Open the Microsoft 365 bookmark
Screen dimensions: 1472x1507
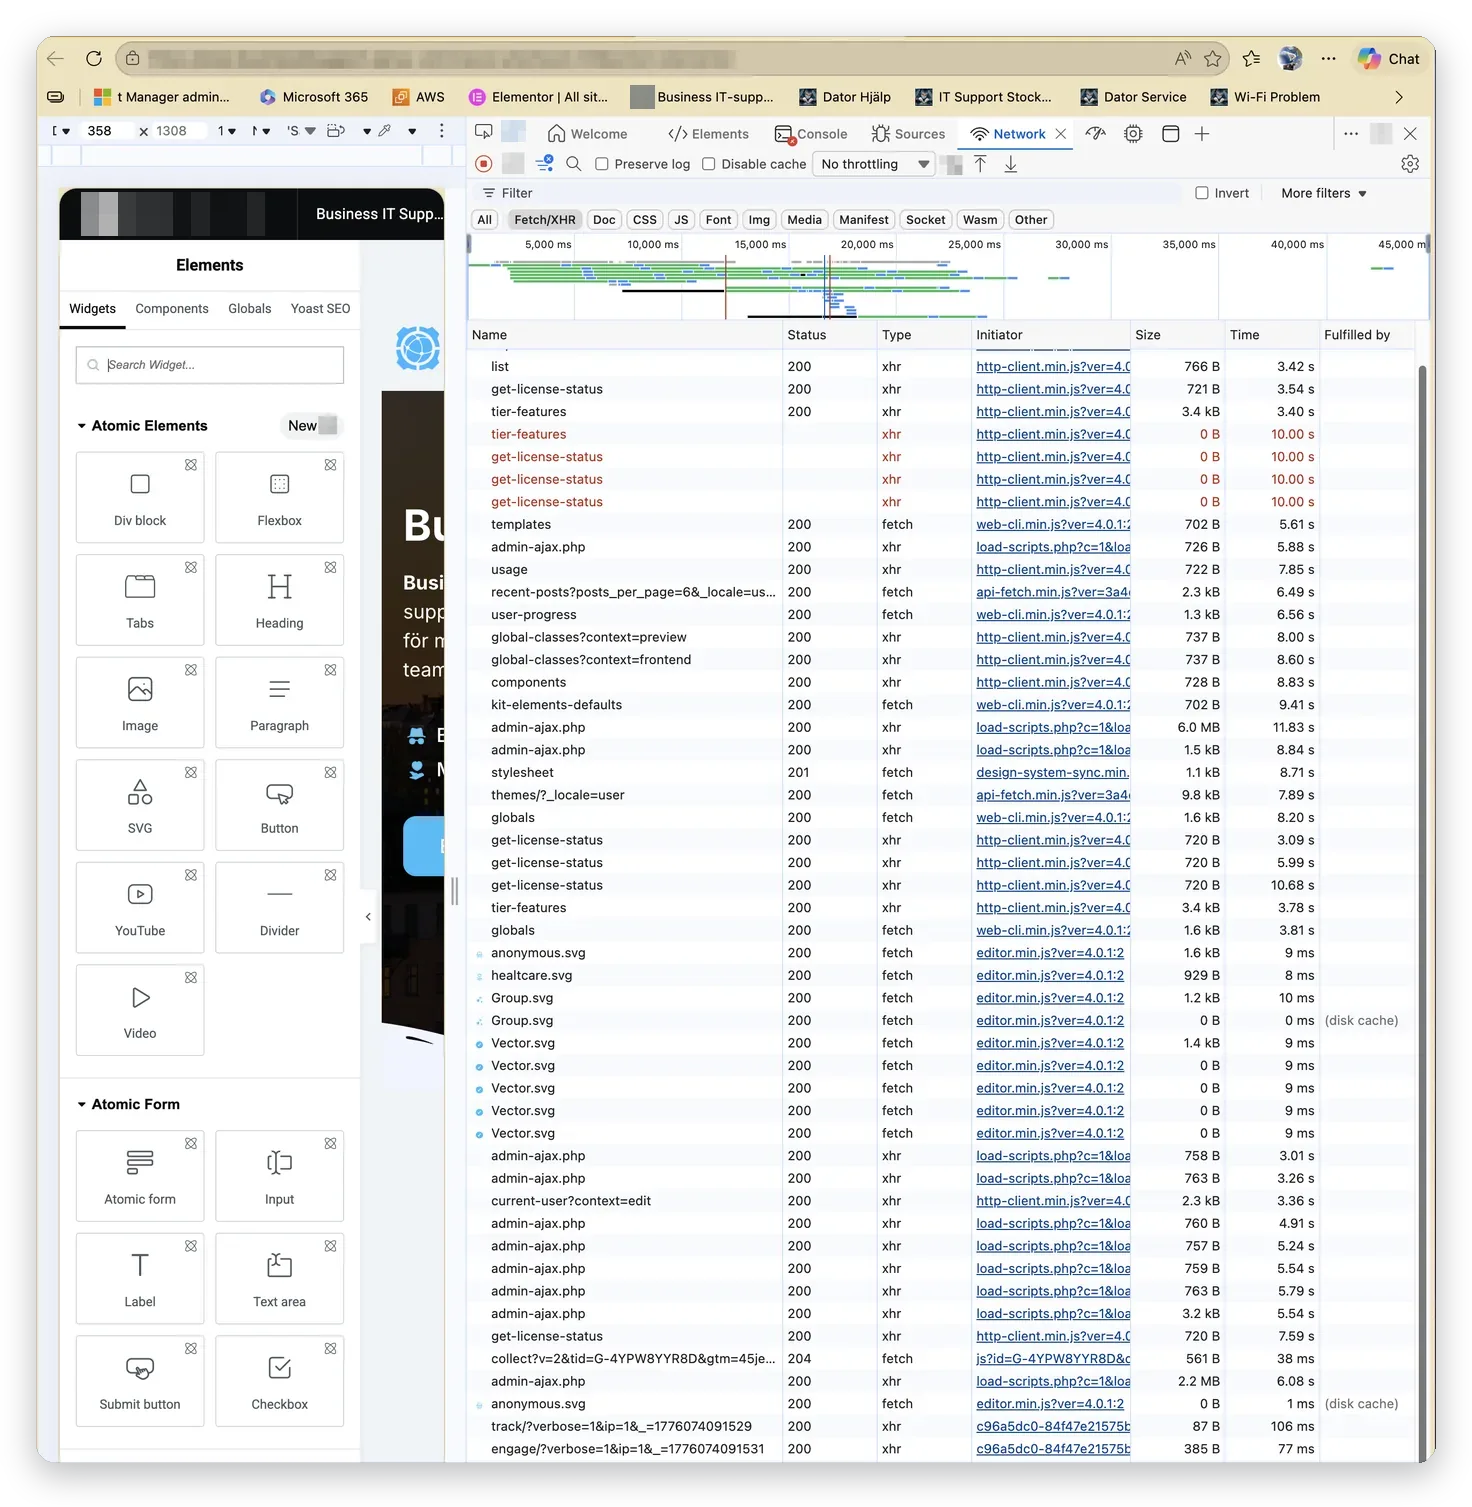pyautogui.click(x=313, y=97)
